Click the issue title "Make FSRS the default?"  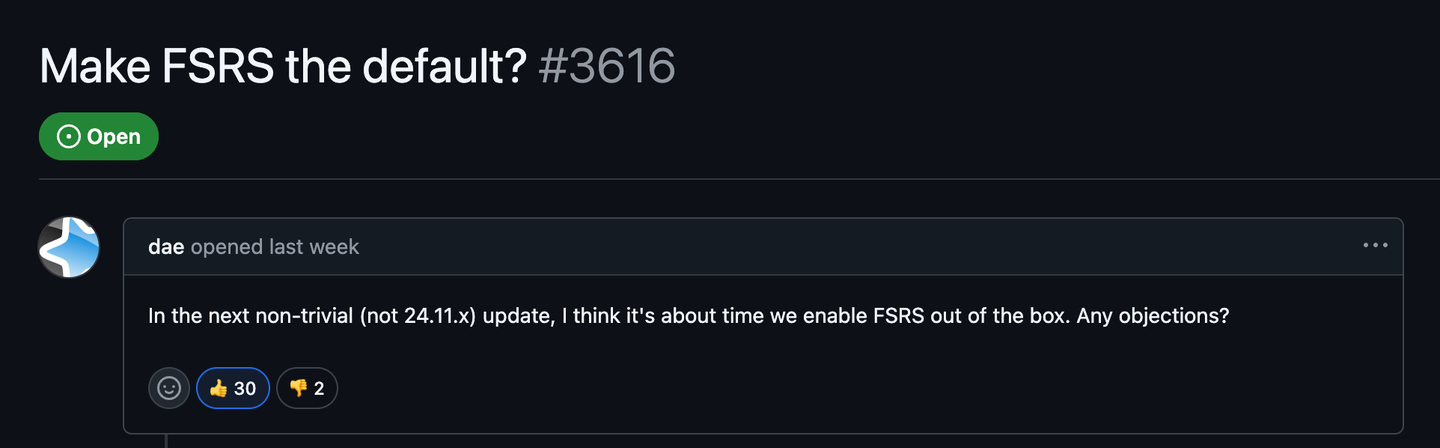(x=283, y=66)
